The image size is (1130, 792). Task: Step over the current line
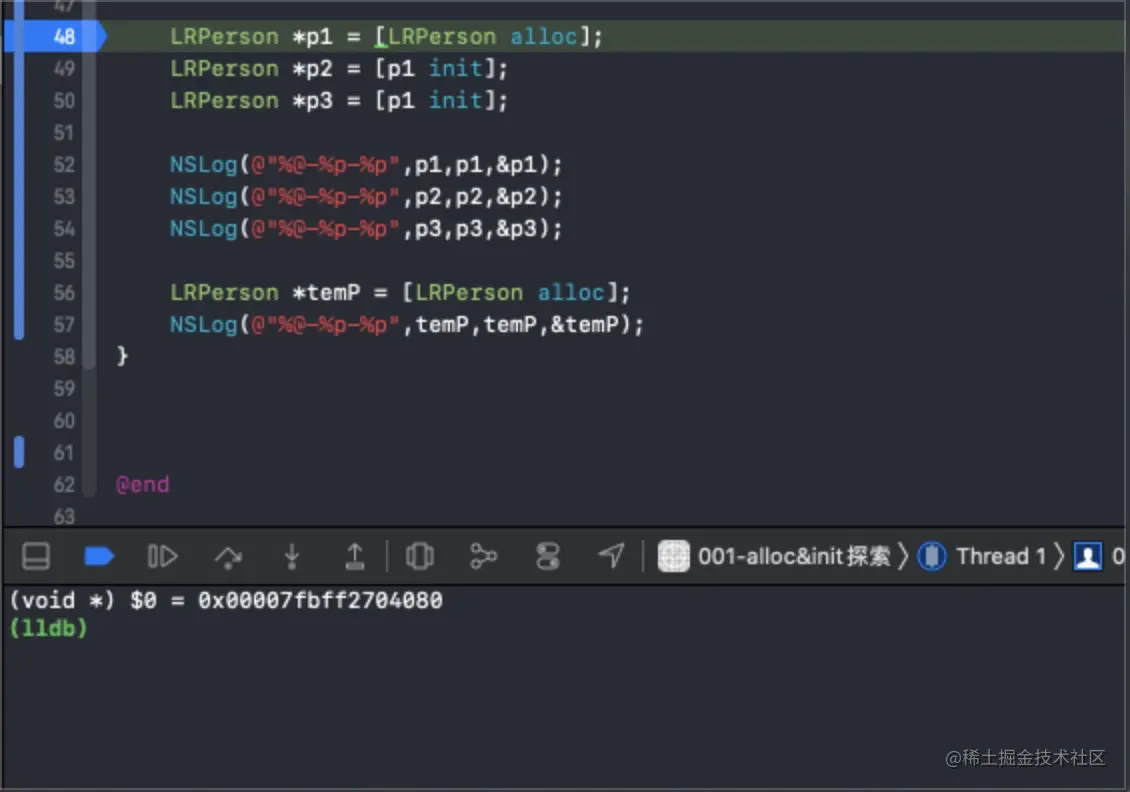228,556
